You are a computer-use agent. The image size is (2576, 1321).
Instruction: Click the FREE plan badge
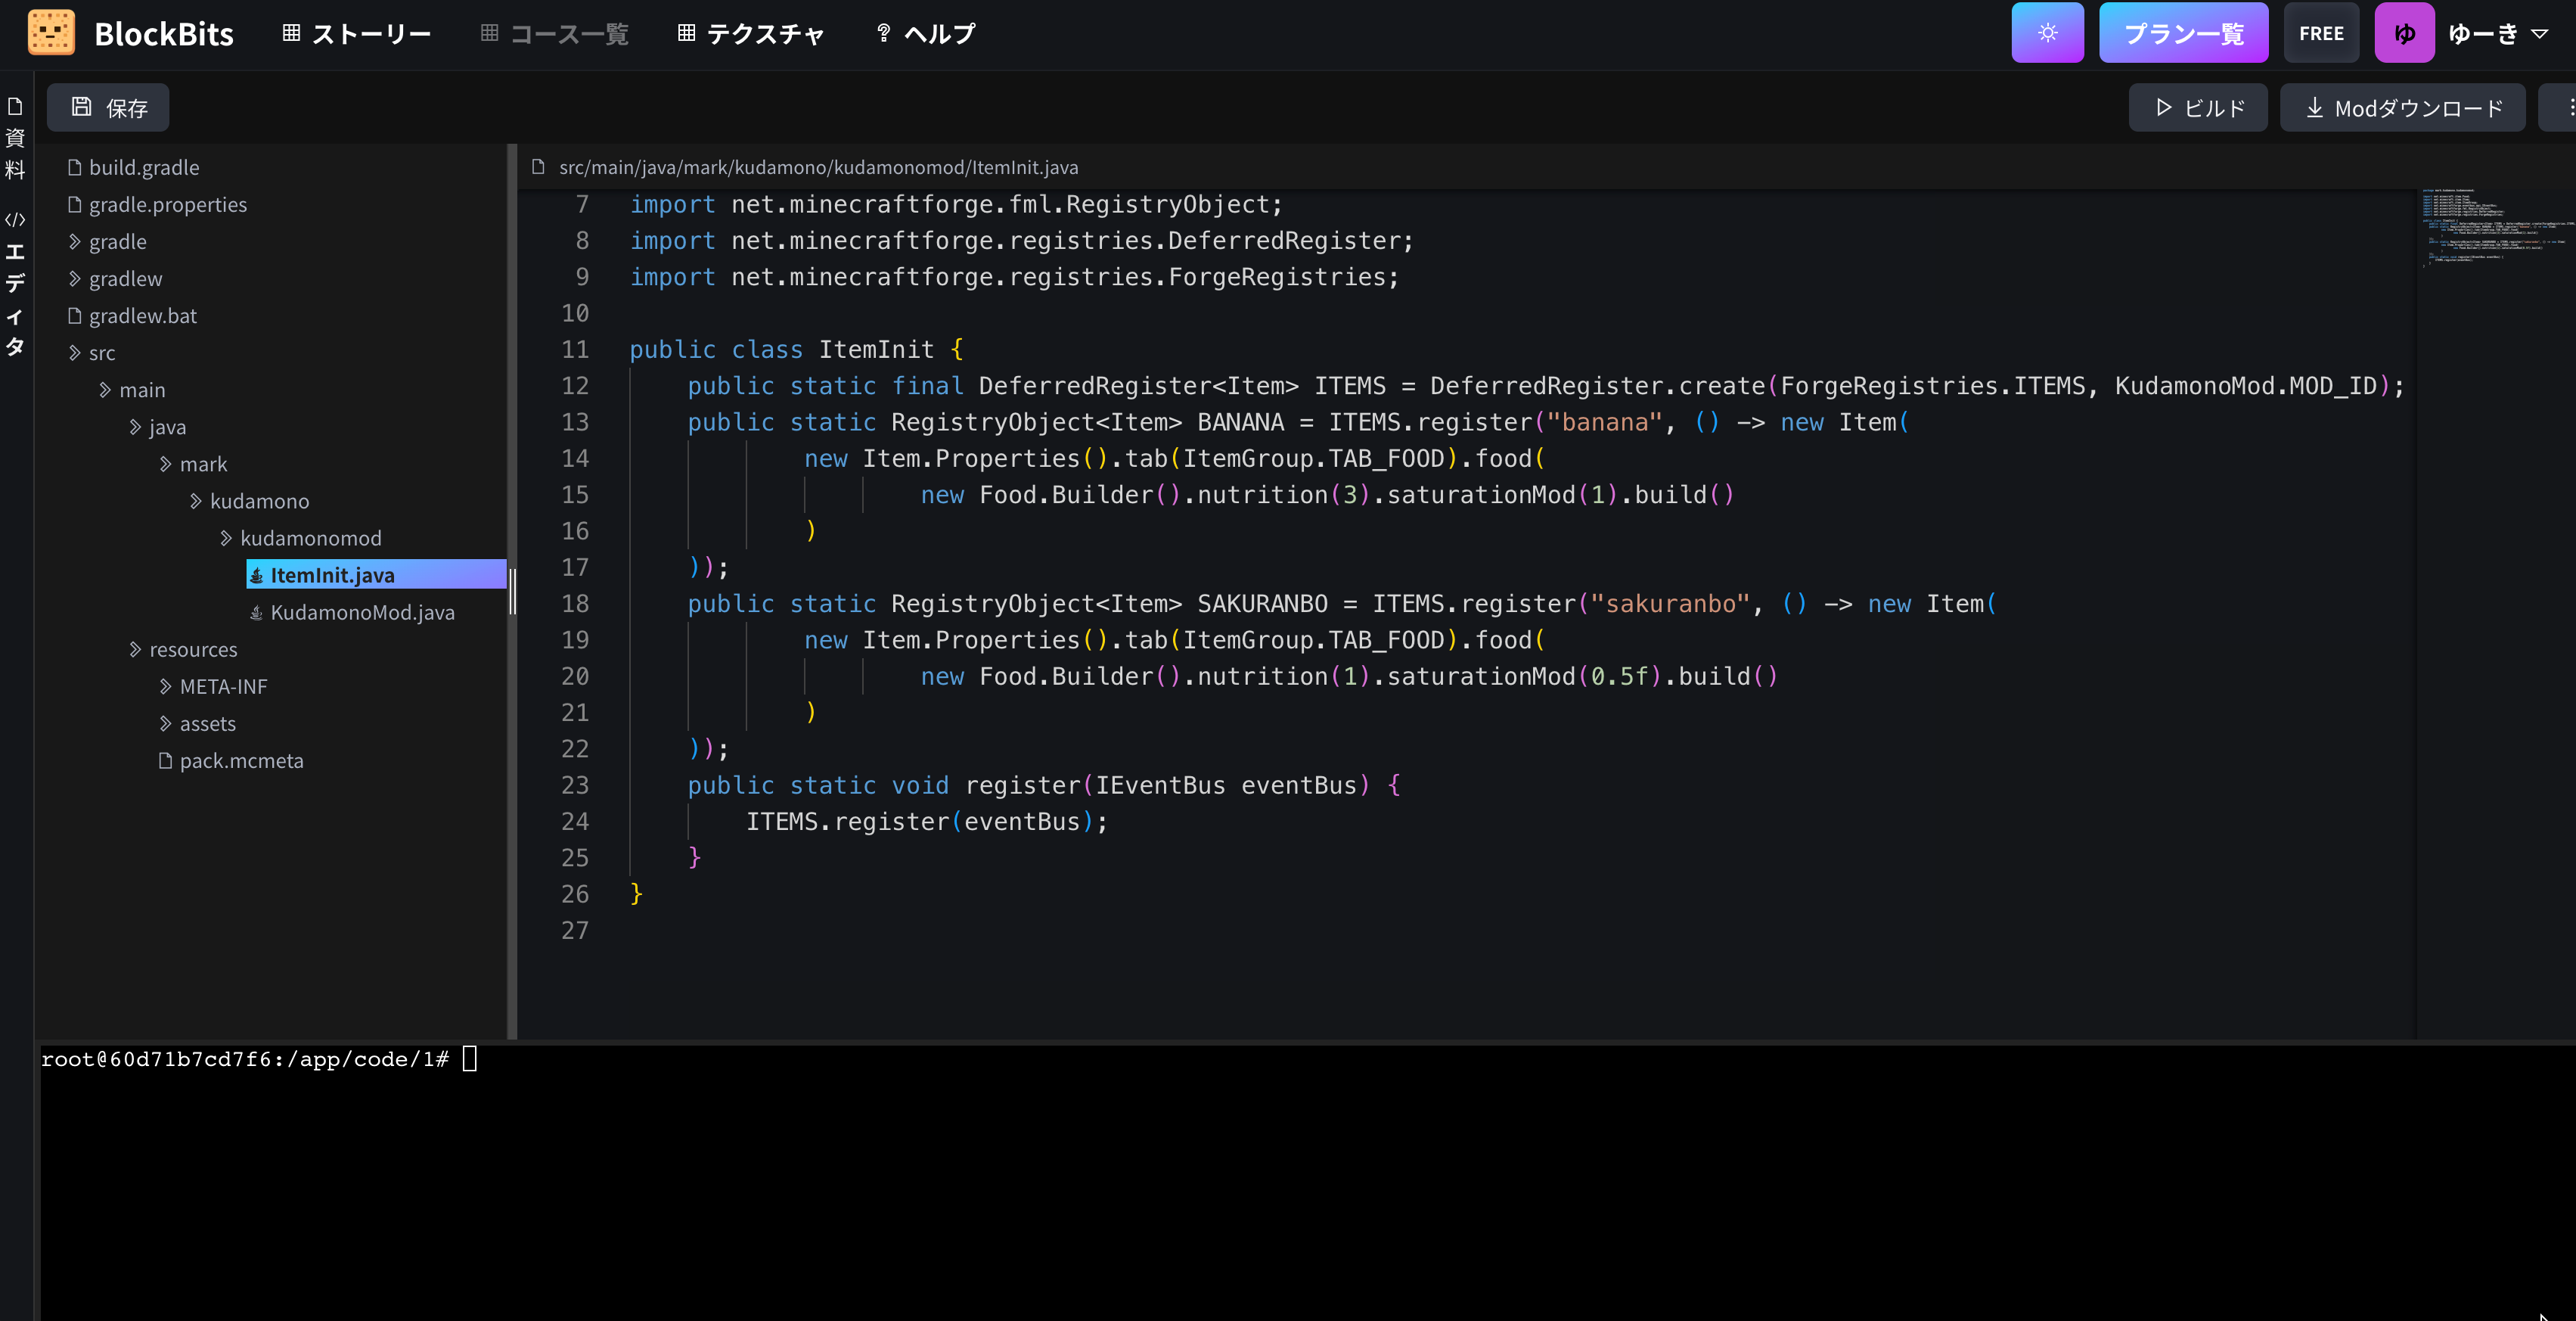click(x=2320, y=33)
